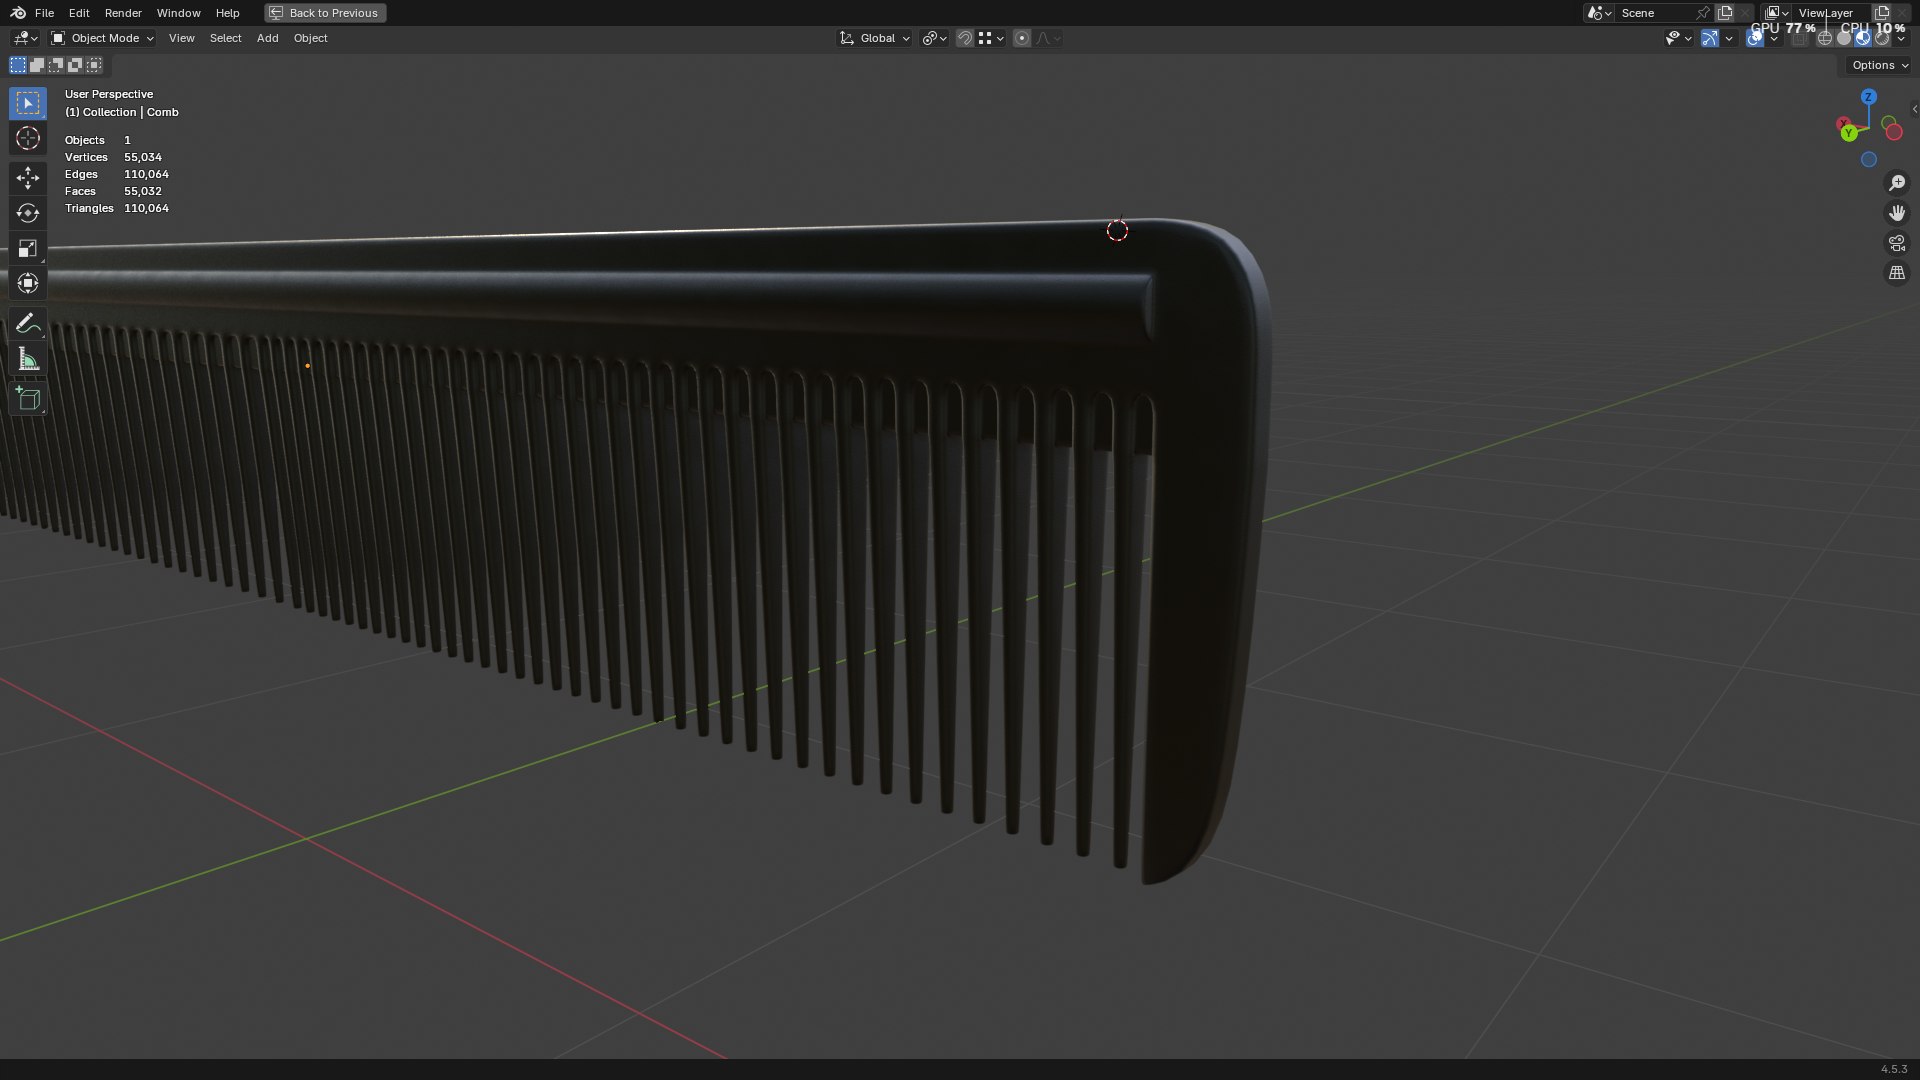1920x1080 pixels.
Task: Open the Options dropdown
Action: coord(1879,65)
